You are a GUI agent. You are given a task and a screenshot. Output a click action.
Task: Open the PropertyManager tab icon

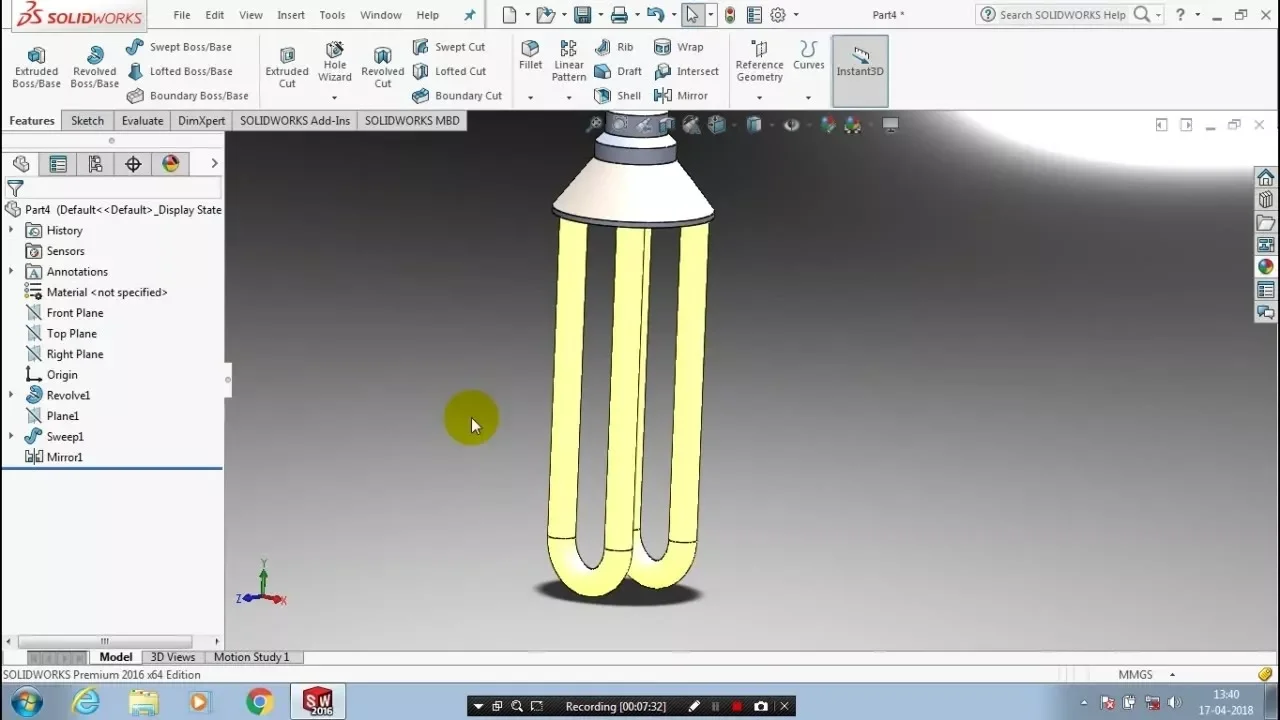[x=58, y=164]
